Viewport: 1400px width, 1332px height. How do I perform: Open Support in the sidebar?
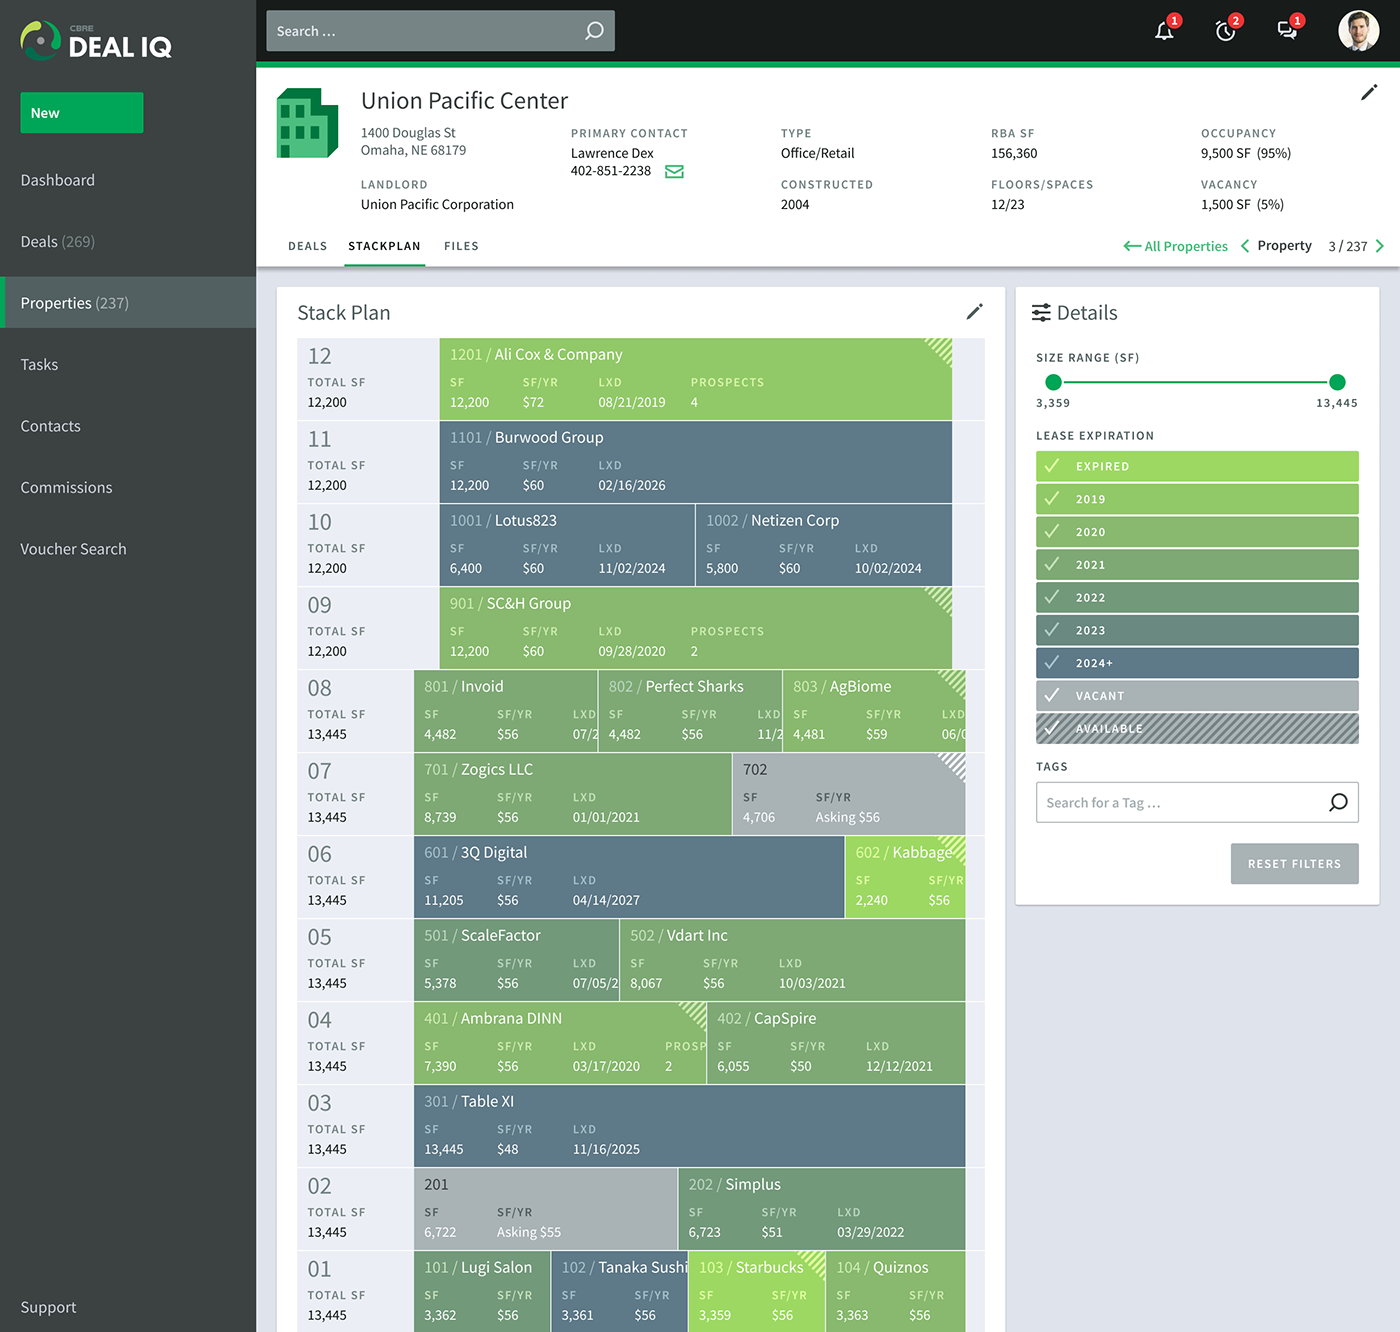click(x=48, y=1307)
